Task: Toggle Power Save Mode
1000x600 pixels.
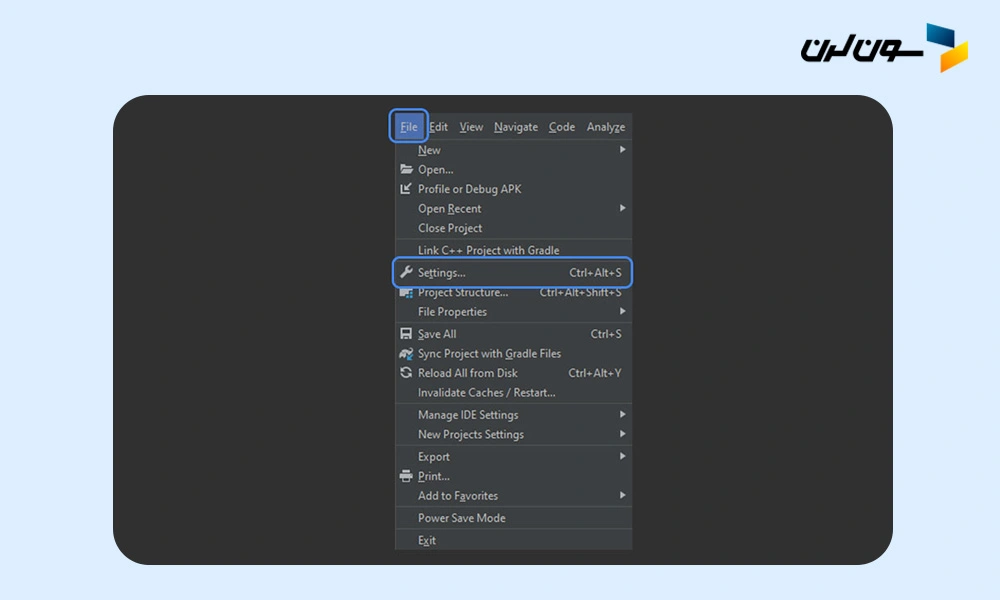Action: click(x=461, y=518)
